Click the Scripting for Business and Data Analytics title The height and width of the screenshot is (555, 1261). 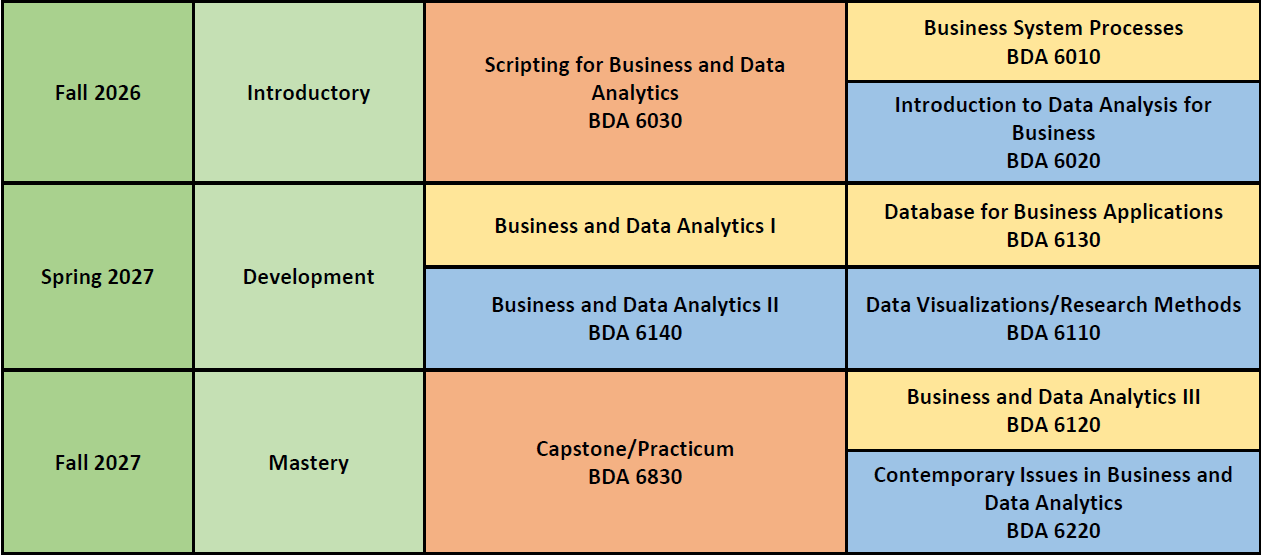pos(634,78)
